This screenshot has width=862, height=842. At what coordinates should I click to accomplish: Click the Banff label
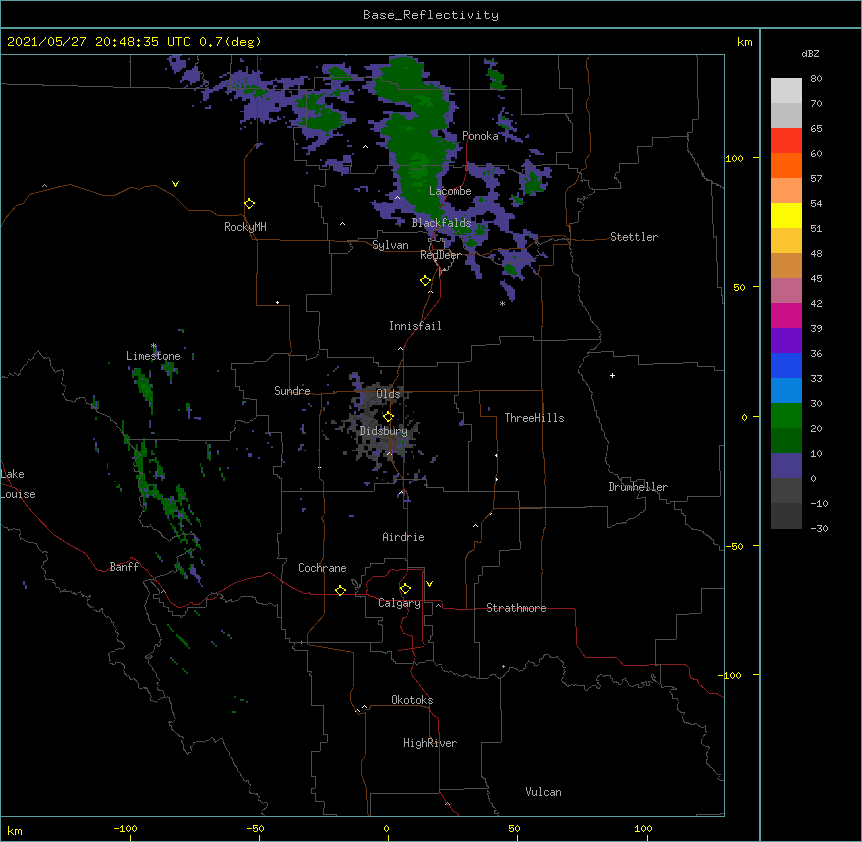coord(124,567)
